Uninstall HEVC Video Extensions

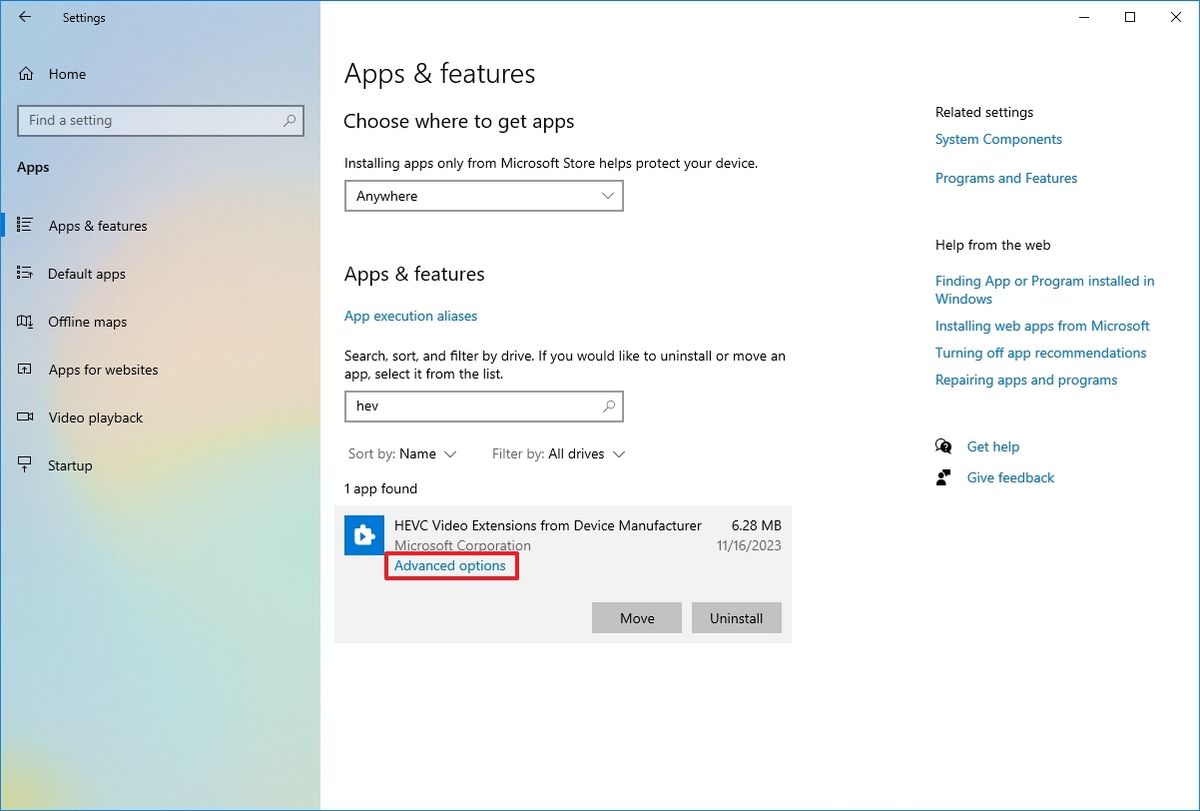(x=736, y=617)
